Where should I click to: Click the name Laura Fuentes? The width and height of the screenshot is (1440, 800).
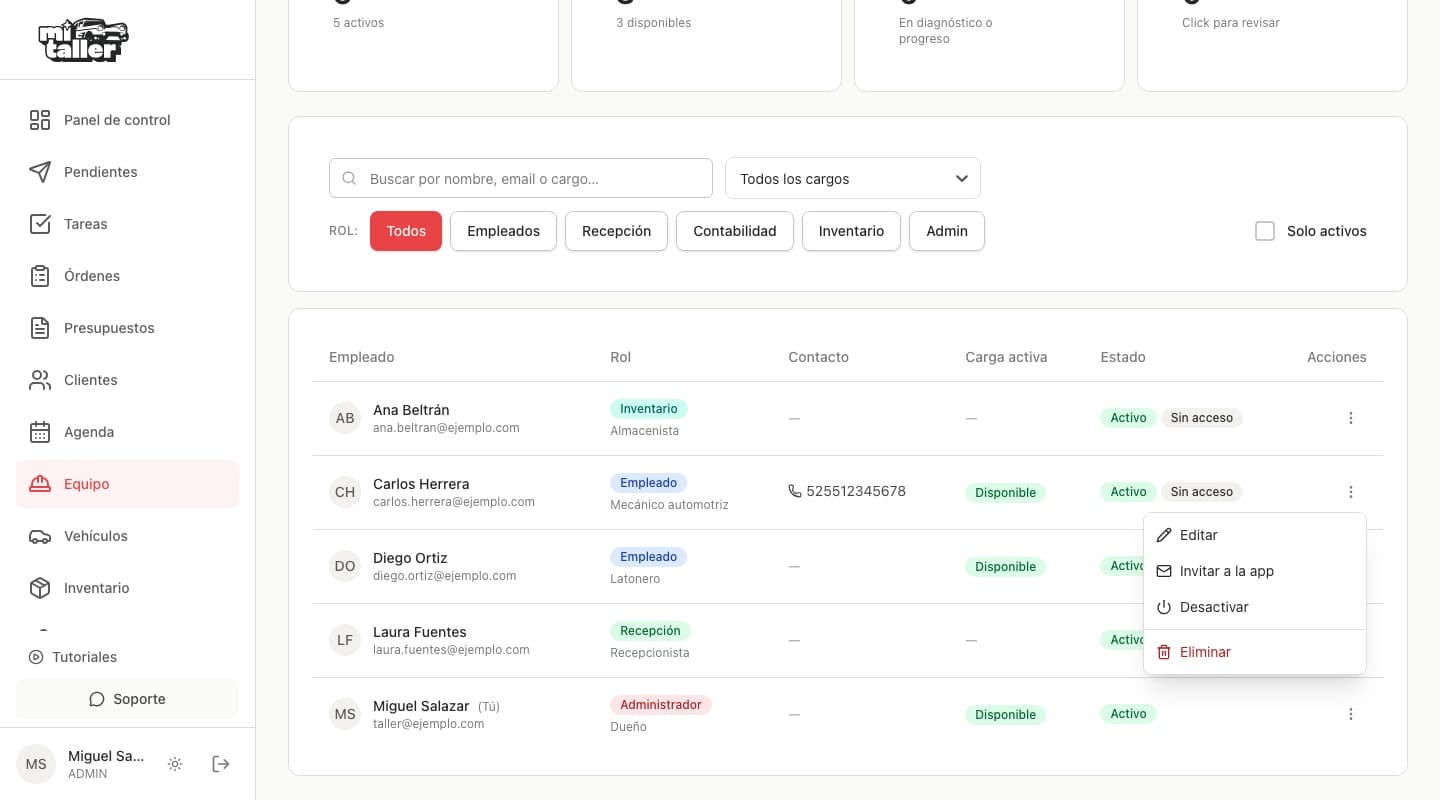(420, 632)
